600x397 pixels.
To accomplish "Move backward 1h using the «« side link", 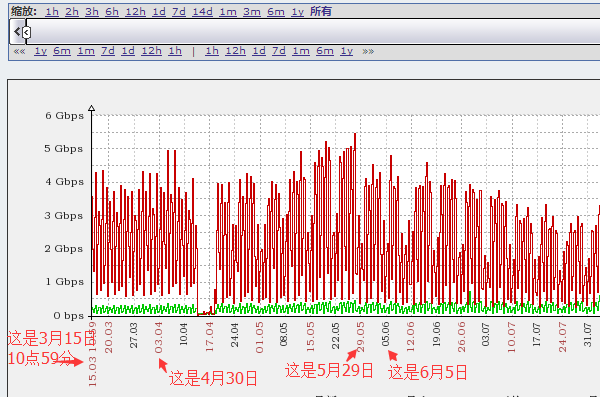I will pyautogui.click(x=175, y=51).
